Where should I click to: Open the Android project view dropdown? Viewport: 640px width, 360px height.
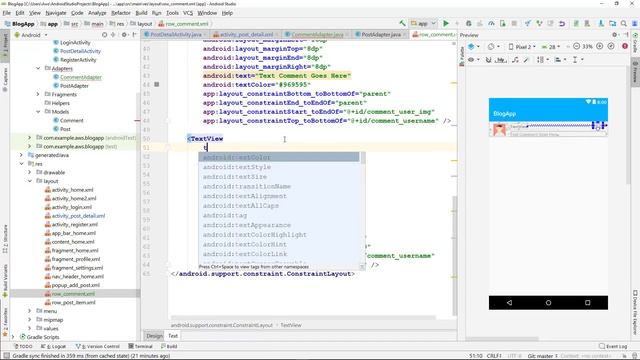click(31, 35)
